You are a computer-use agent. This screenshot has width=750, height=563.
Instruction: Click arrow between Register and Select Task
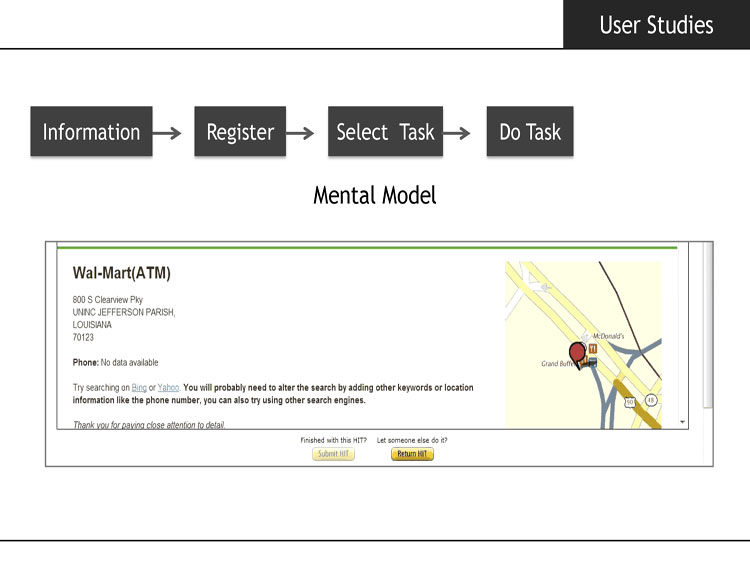tap(302, 133)
